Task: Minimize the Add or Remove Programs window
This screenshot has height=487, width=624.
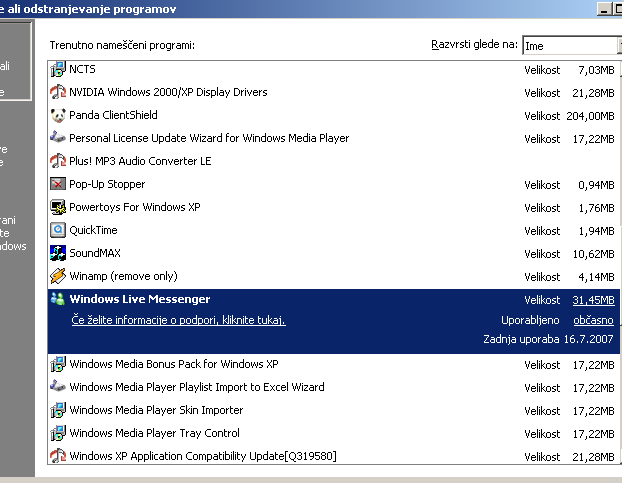Action: 604,9
